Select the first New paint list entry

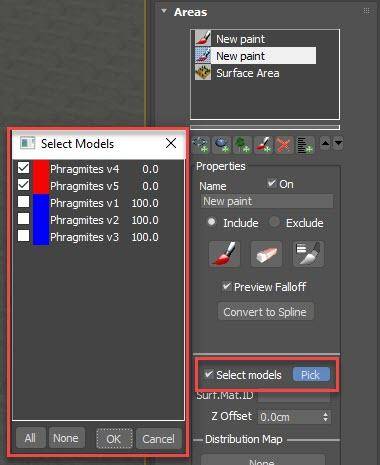(255, 39)
